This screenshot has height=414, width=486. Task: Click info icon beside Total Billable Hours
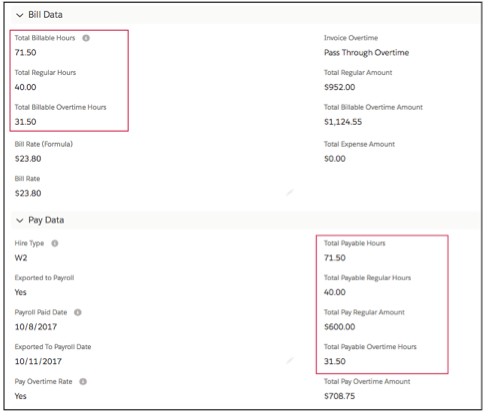86,38
